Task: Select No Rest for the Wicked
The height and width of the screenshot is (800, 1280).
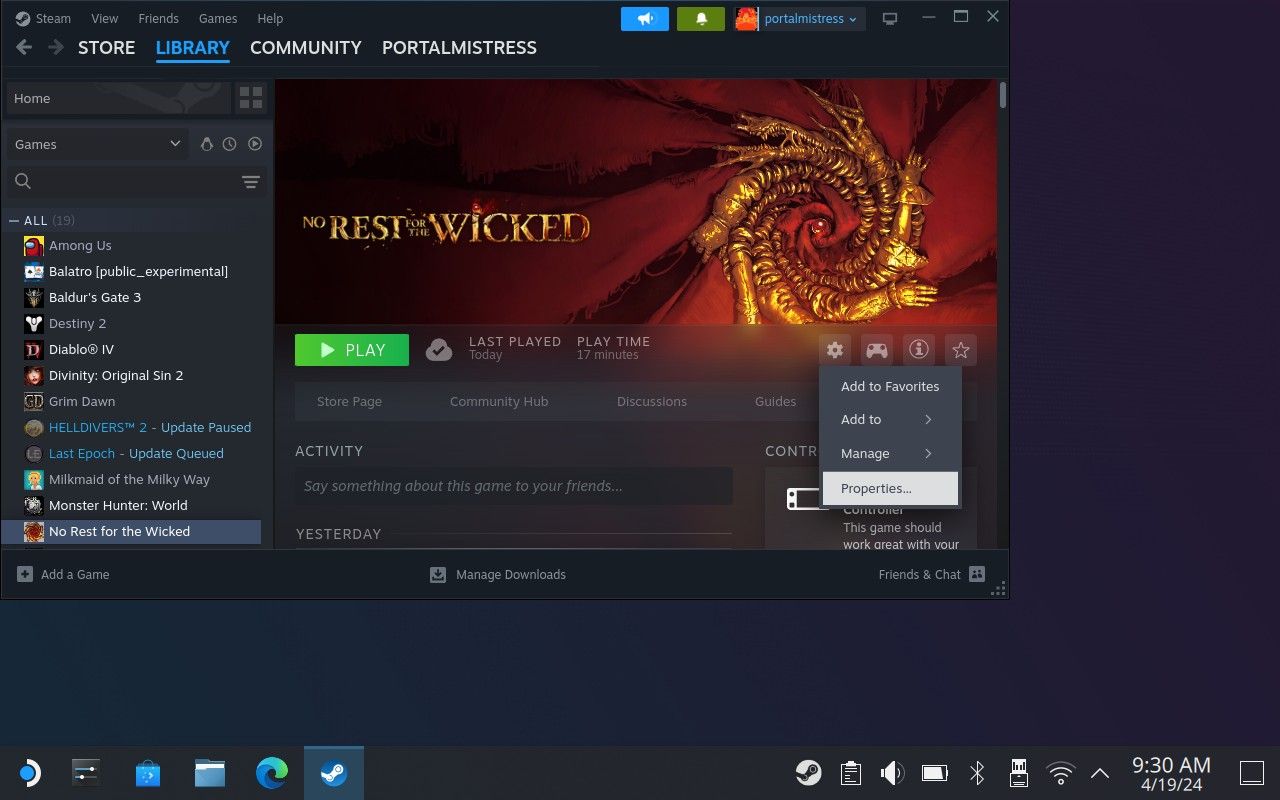Action: [132, 531]
